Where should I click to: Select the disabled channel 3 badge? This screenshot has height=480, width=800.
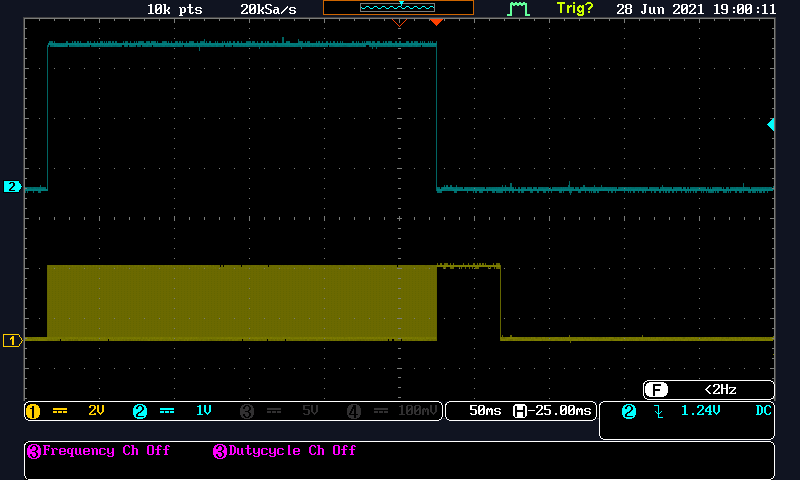[247, 411]
